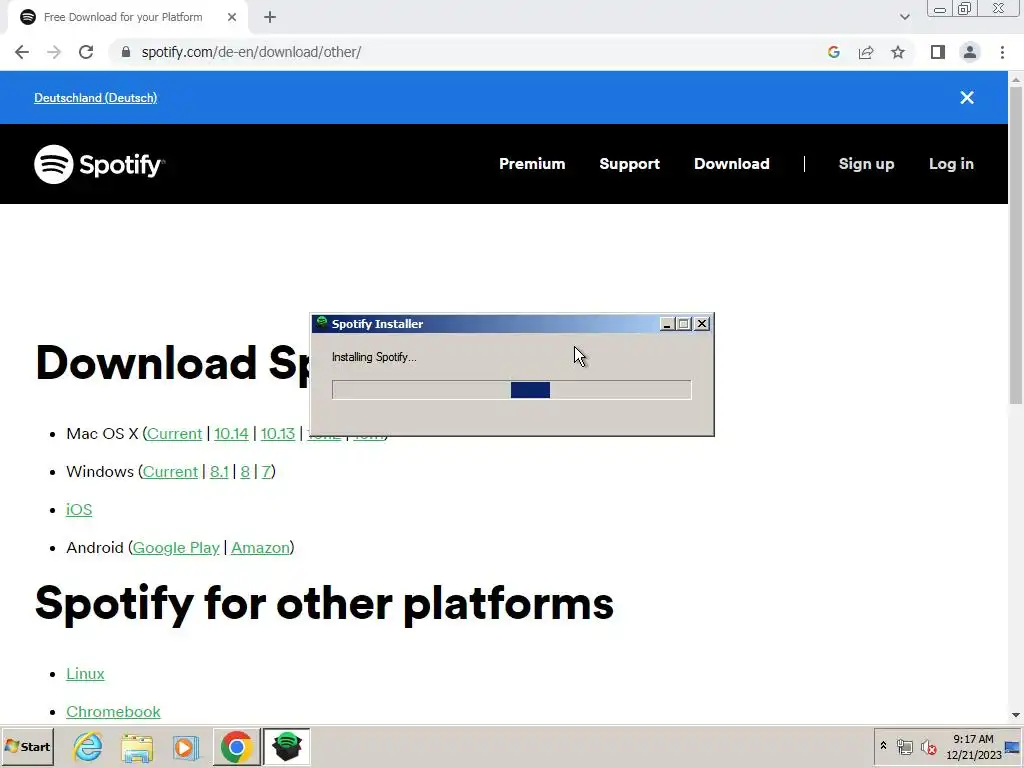Screen dimensions: 1024x768
Task: Bookmark this tab with the star
Action: pos(898,52)
